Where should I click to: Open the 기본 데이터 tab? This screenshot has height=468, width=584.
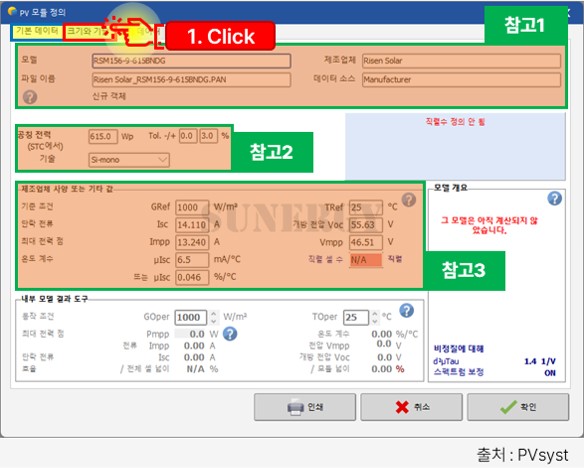(37, 31)
